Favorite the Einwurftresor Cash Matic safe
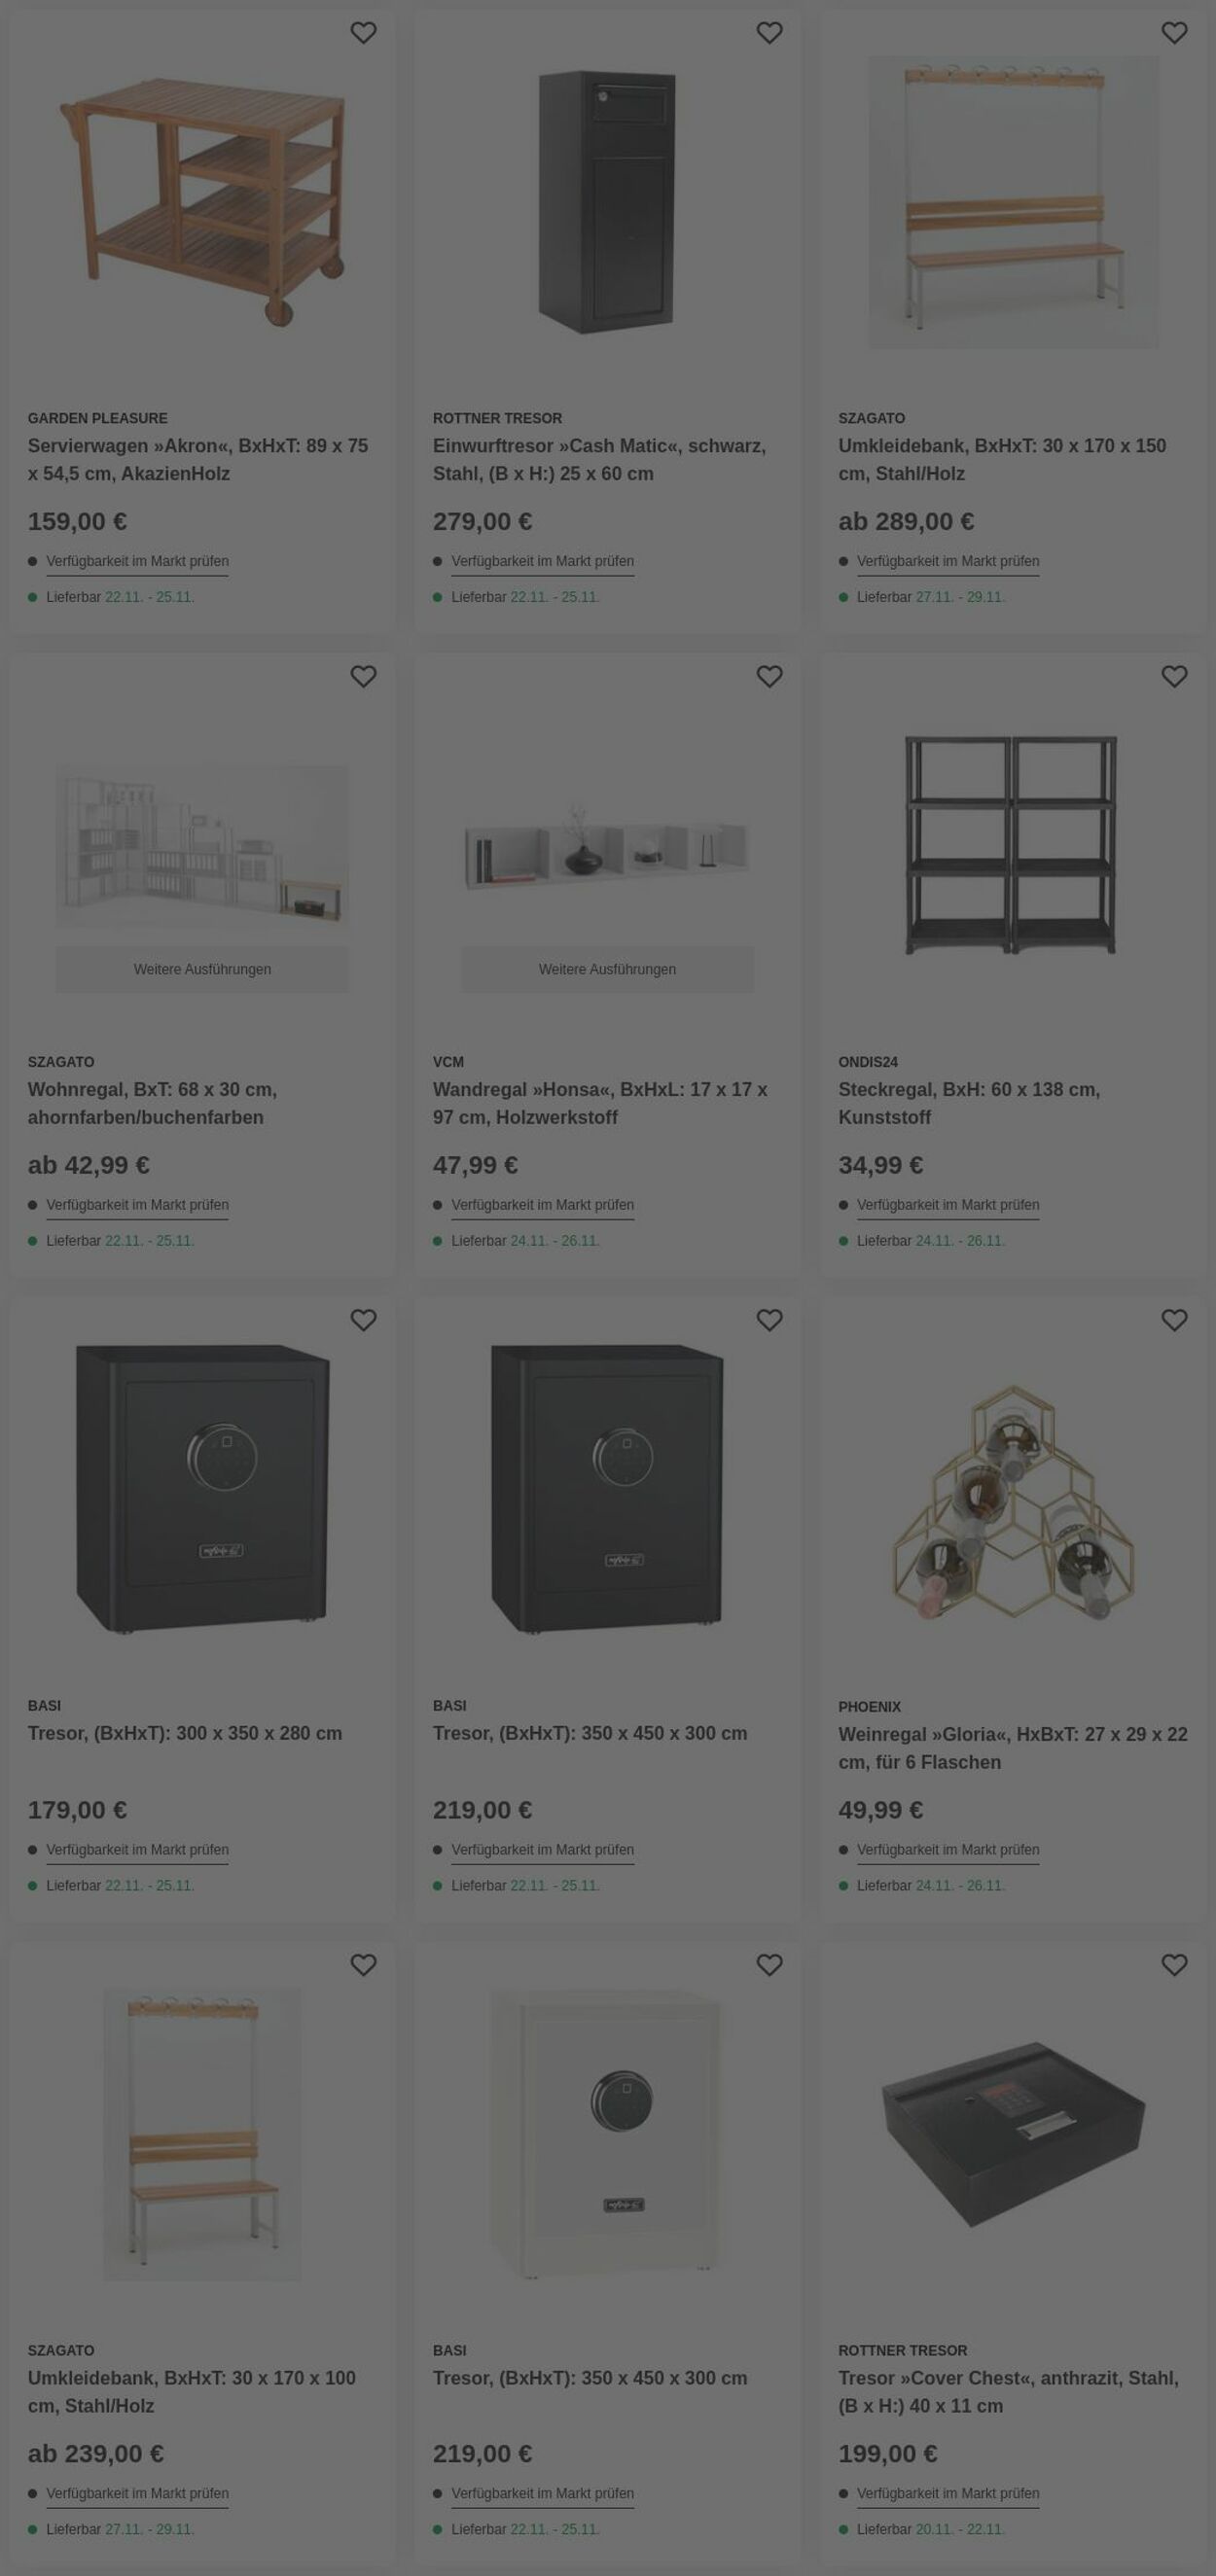 coord(769,33)
